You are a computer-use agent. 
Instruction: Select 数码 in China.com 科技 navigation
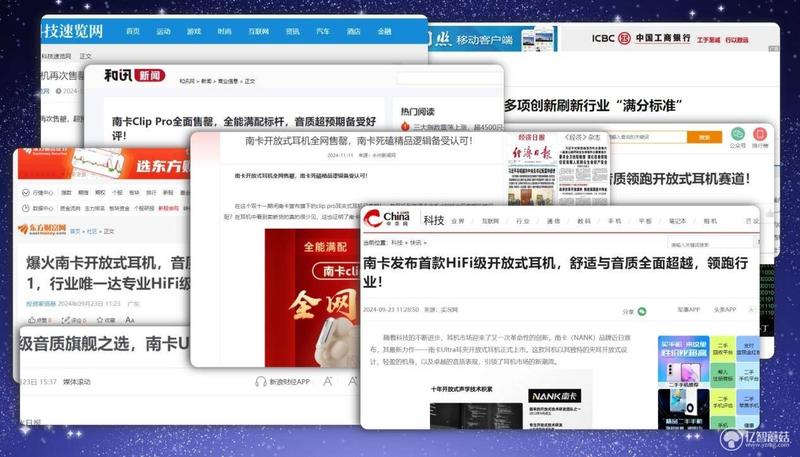pyautogui.click(x=584, y=221)
